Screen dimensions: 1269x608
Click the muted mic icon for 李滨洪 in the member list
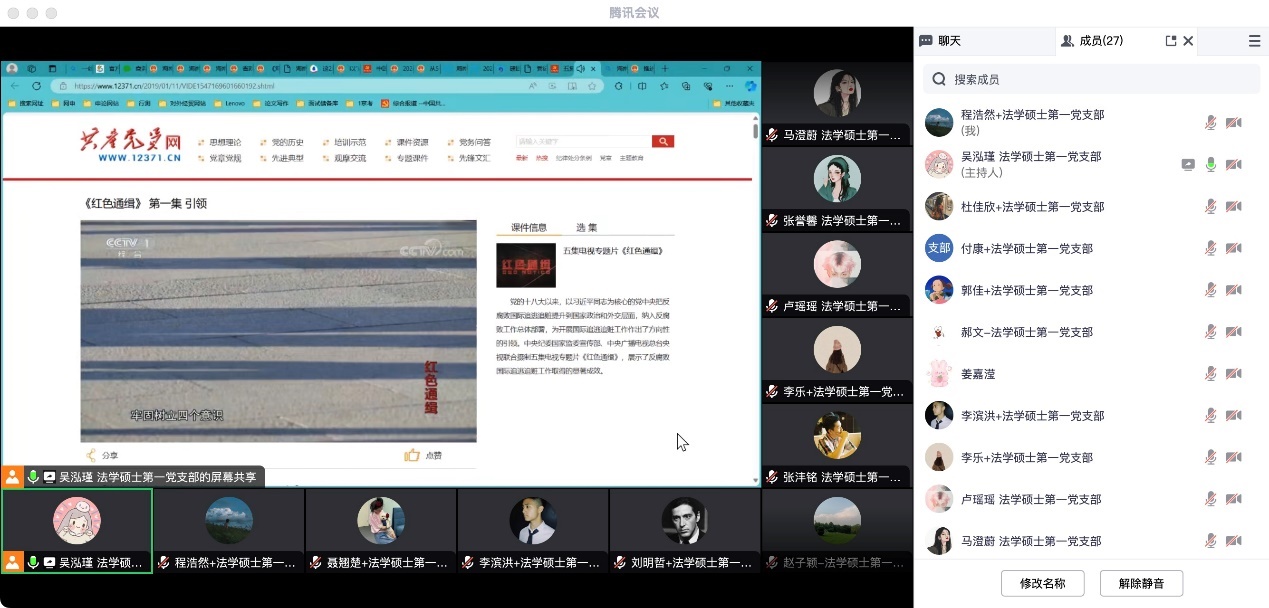[1211, 416]
